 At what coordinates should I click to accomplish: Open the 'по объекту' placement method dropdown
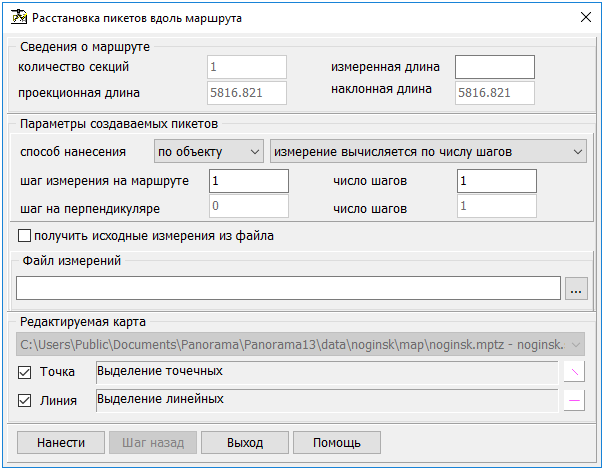click(x=208, y=152)
